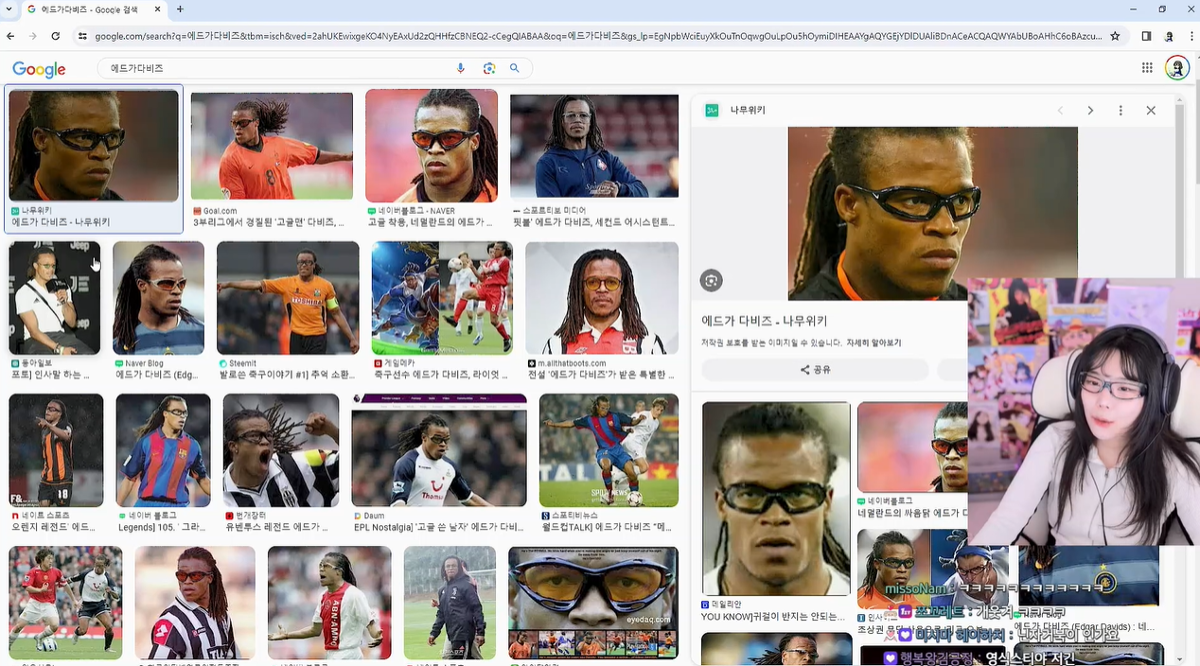Bookmark this page with the star icon
This screenshot has height=666, width=1200.
click(x=1115, y=36)
